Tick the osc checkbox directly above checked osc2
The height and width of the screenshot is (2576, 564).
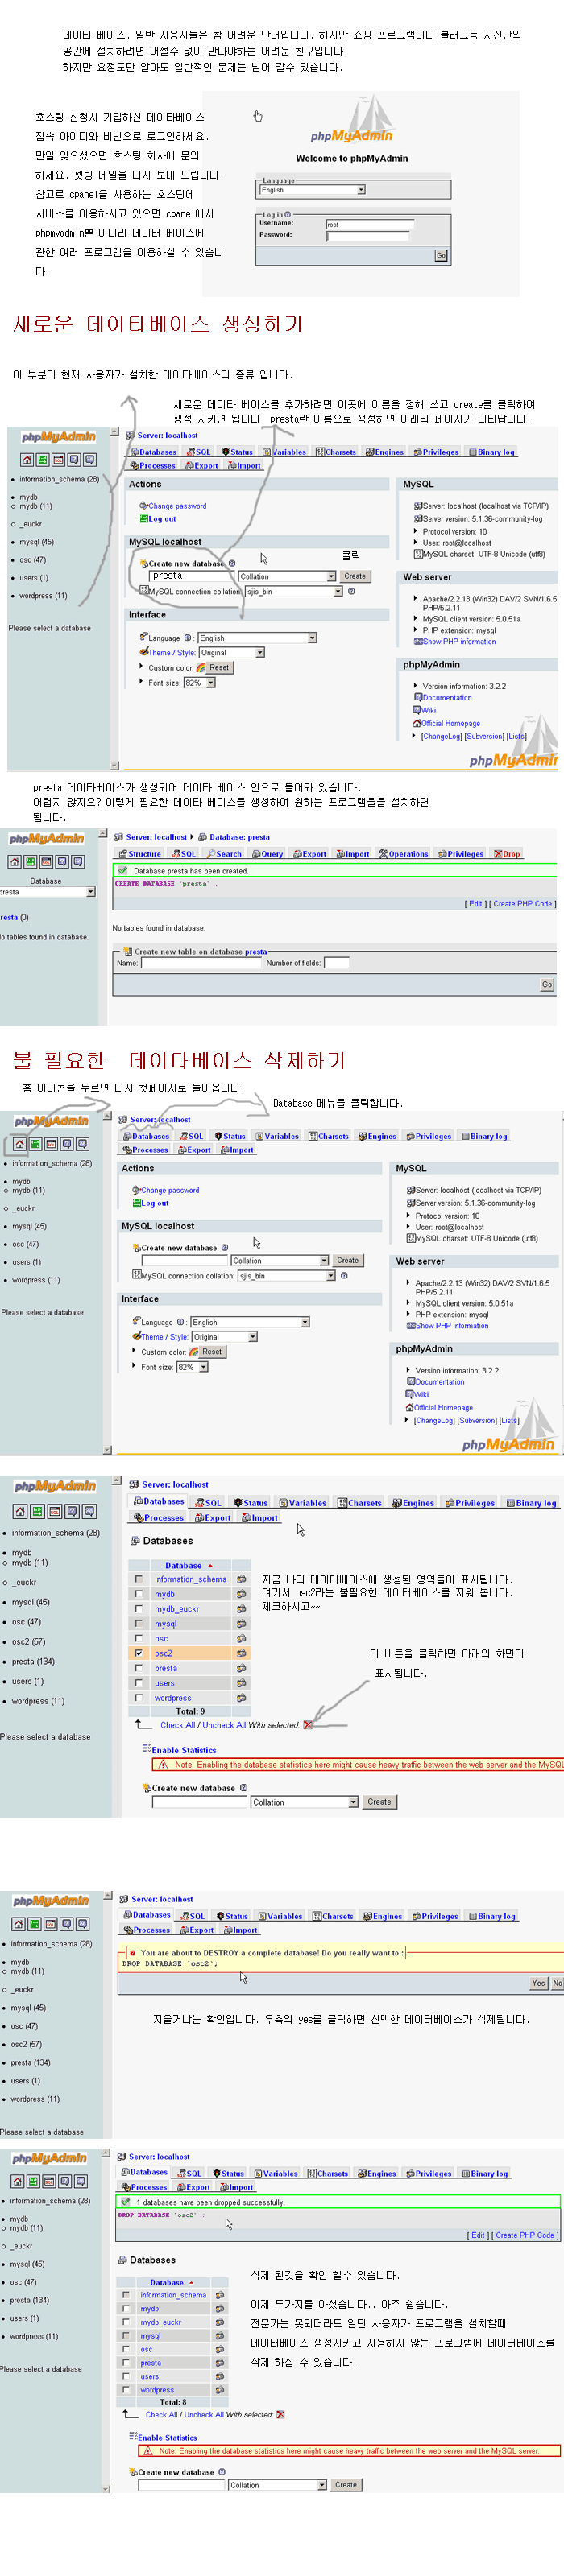pyautogui.click(x=138, y=1638)
